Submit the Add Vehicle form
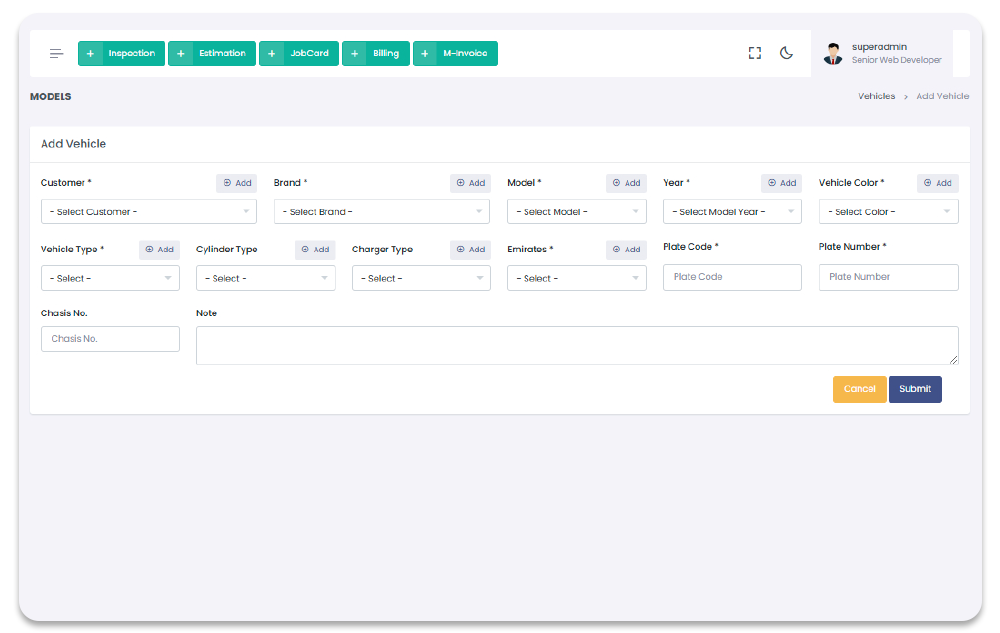The image size is (1000, 633). (x=915, y=389)
